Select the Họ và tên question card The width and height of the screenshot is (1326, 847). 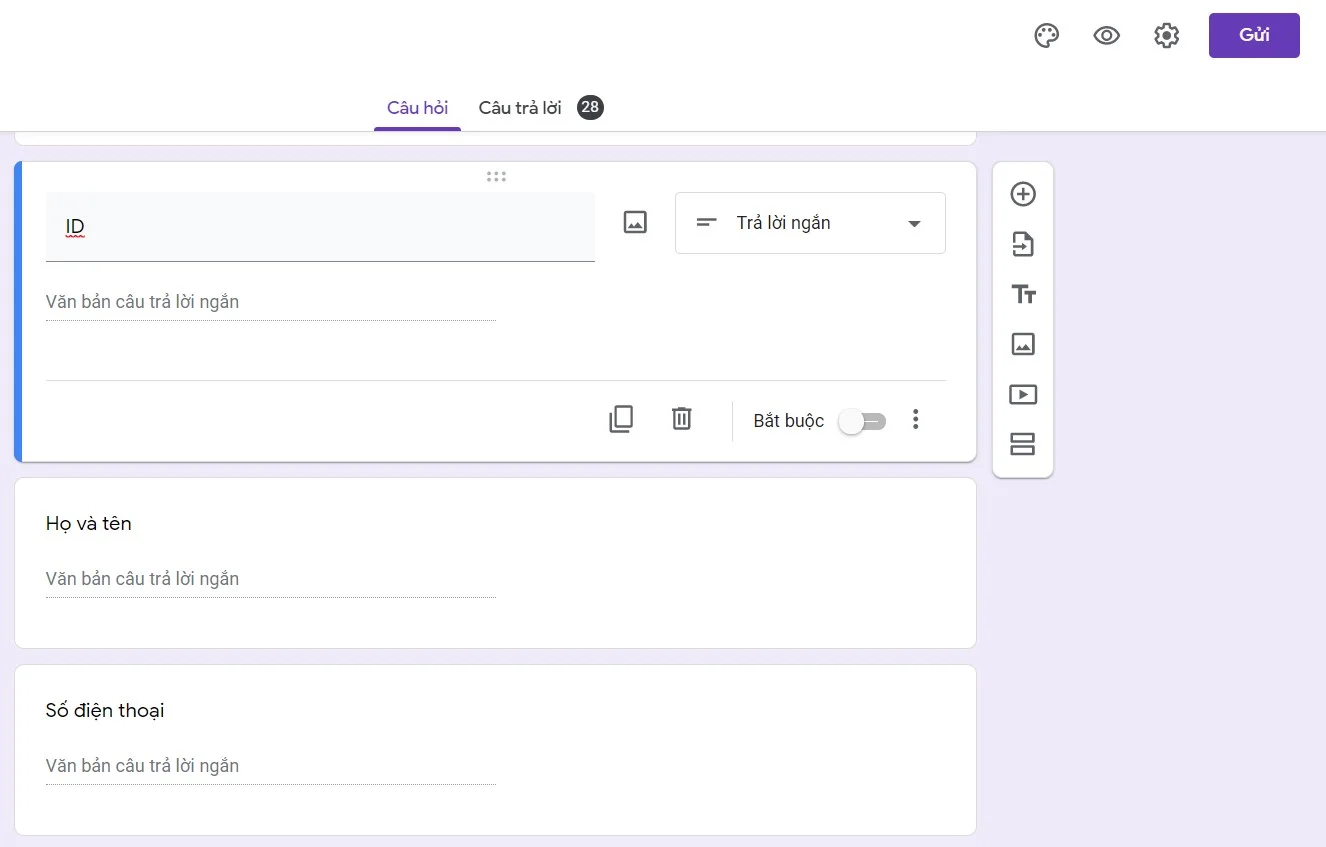pyautogui.click(x=495, y=563)
